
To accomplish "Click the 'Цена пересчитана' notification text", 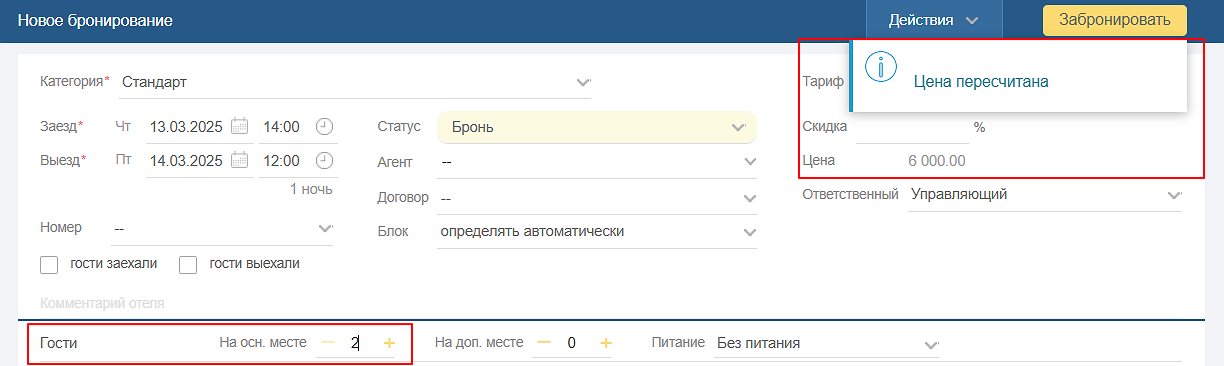I will 981,81.
